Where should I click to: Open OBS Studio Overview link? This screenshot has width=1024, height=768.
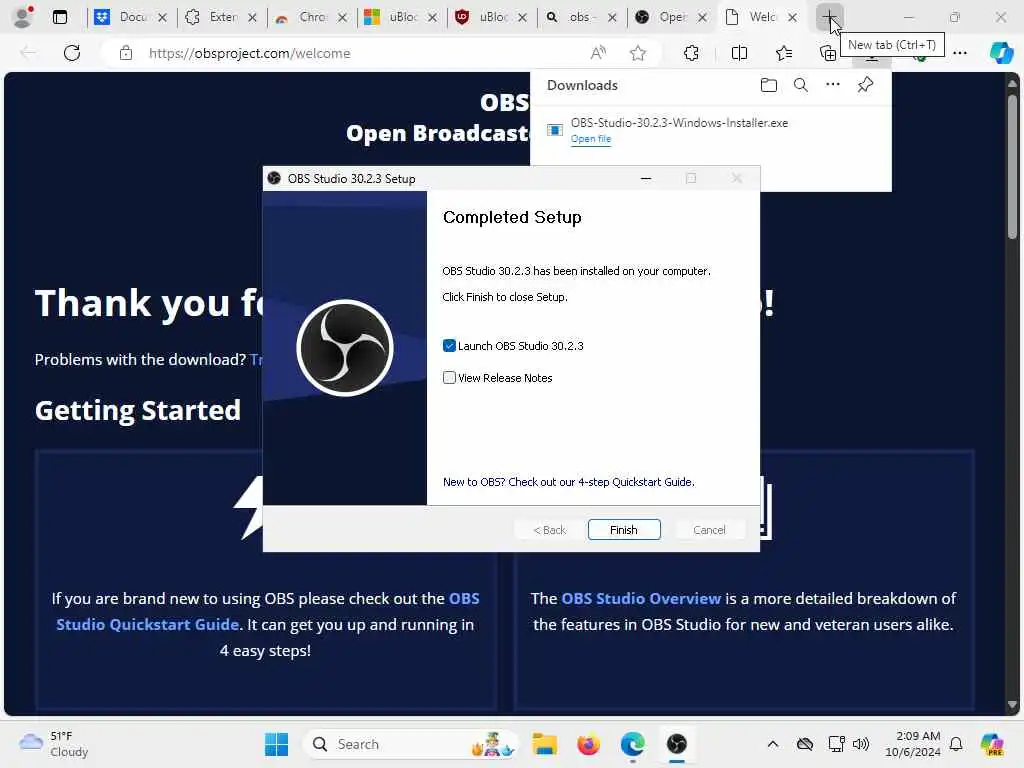pyautogui.click(x=641, y=598)
